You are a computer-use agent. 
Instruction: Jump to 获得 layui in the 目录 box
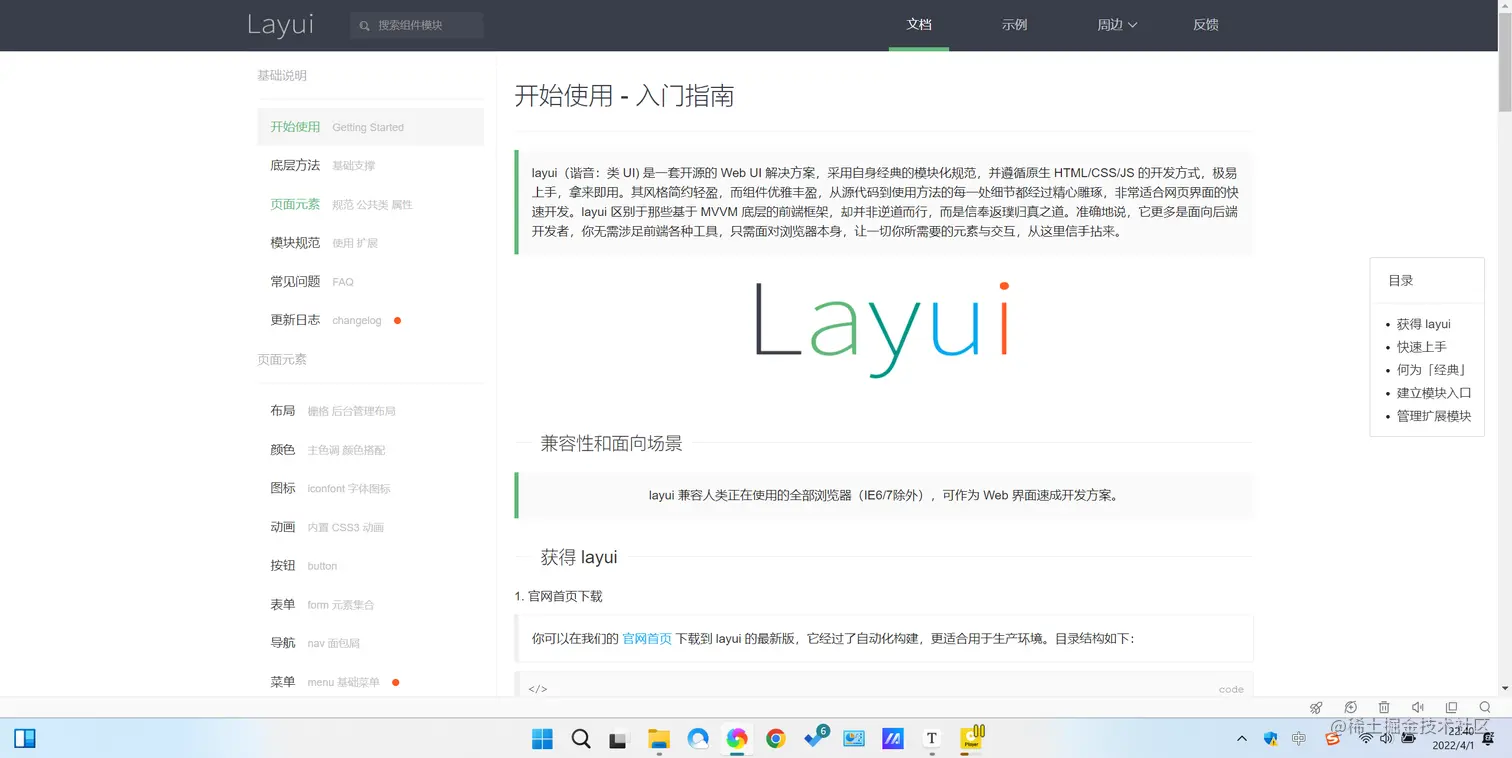(x=1423, y=324)
